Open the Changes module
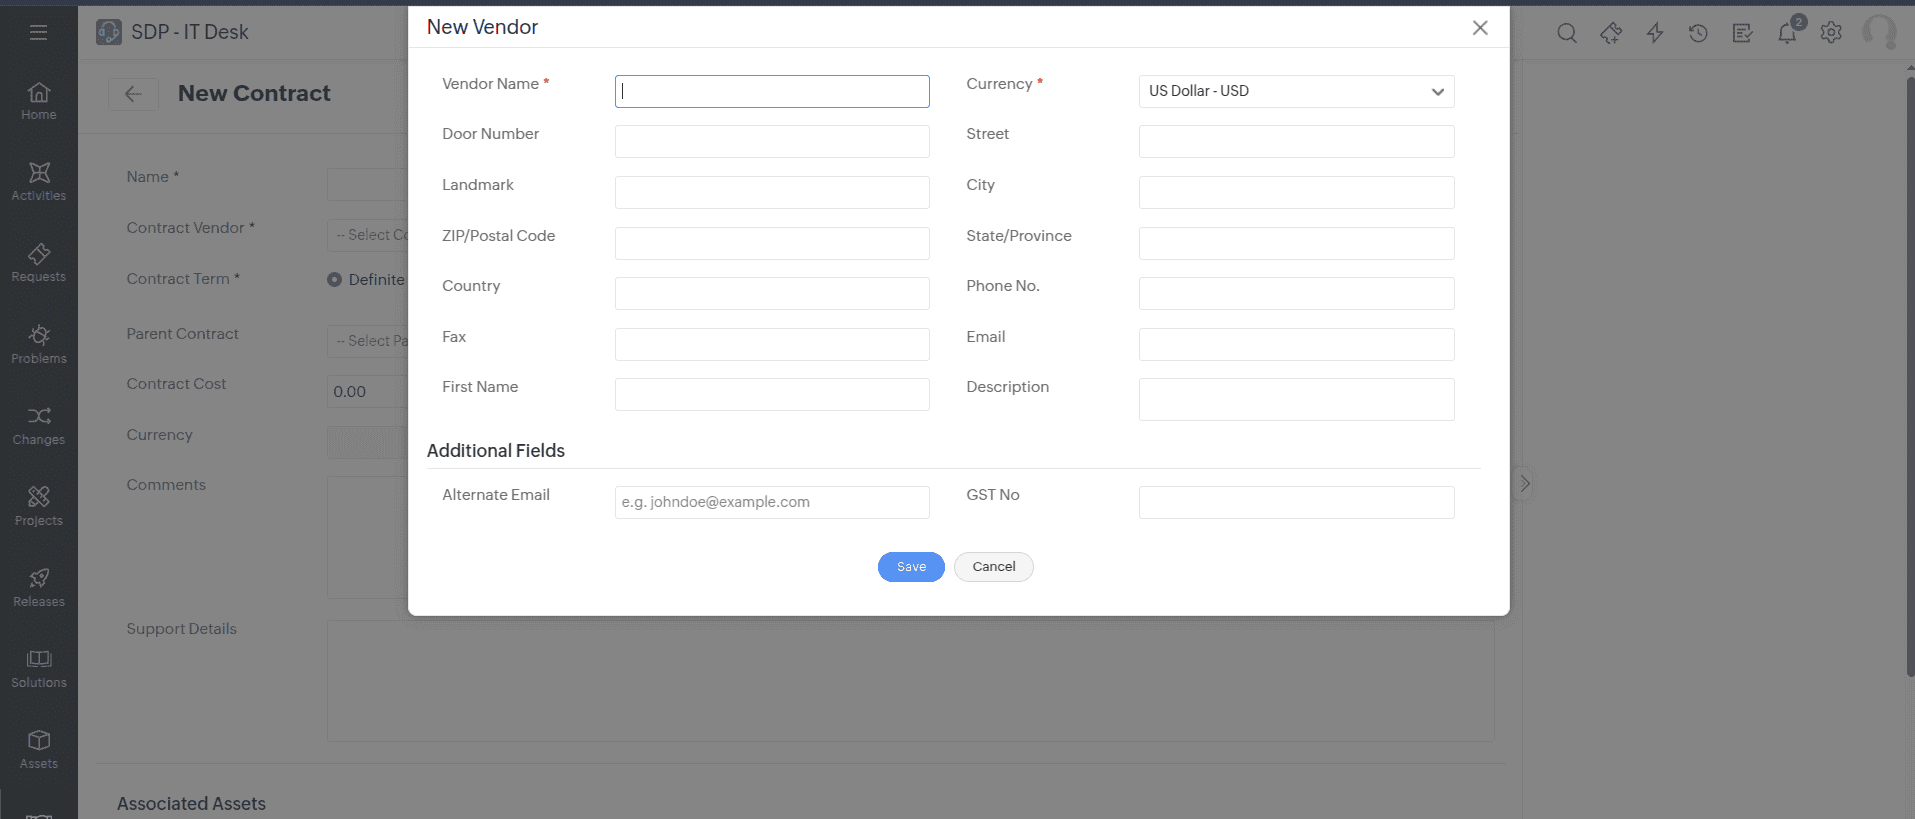The image size is (1915, 819). point(39,426)
